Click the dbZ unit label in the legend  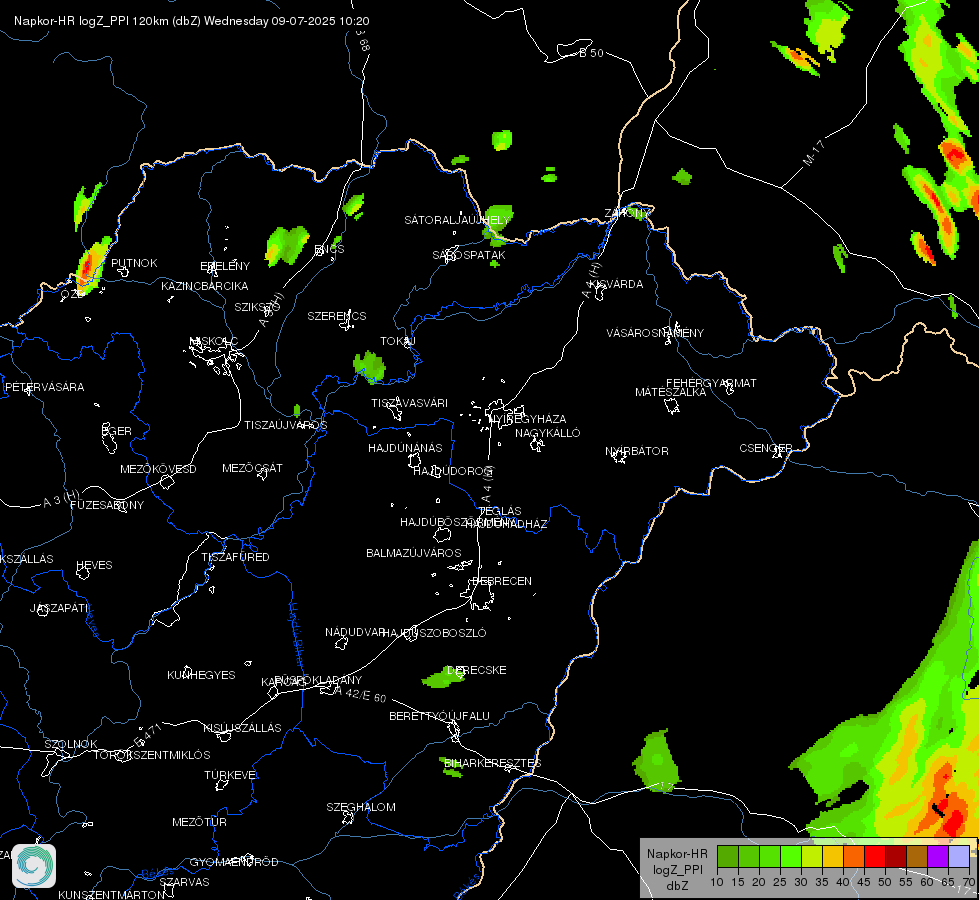point(677,886)
